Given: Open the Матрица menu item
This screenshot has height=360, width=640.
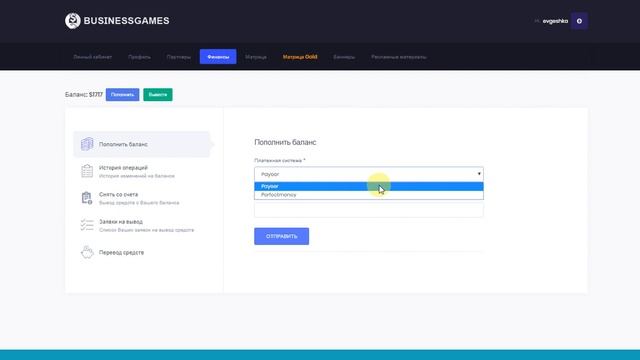Looking at the screenshot, I should pos(256,57).
